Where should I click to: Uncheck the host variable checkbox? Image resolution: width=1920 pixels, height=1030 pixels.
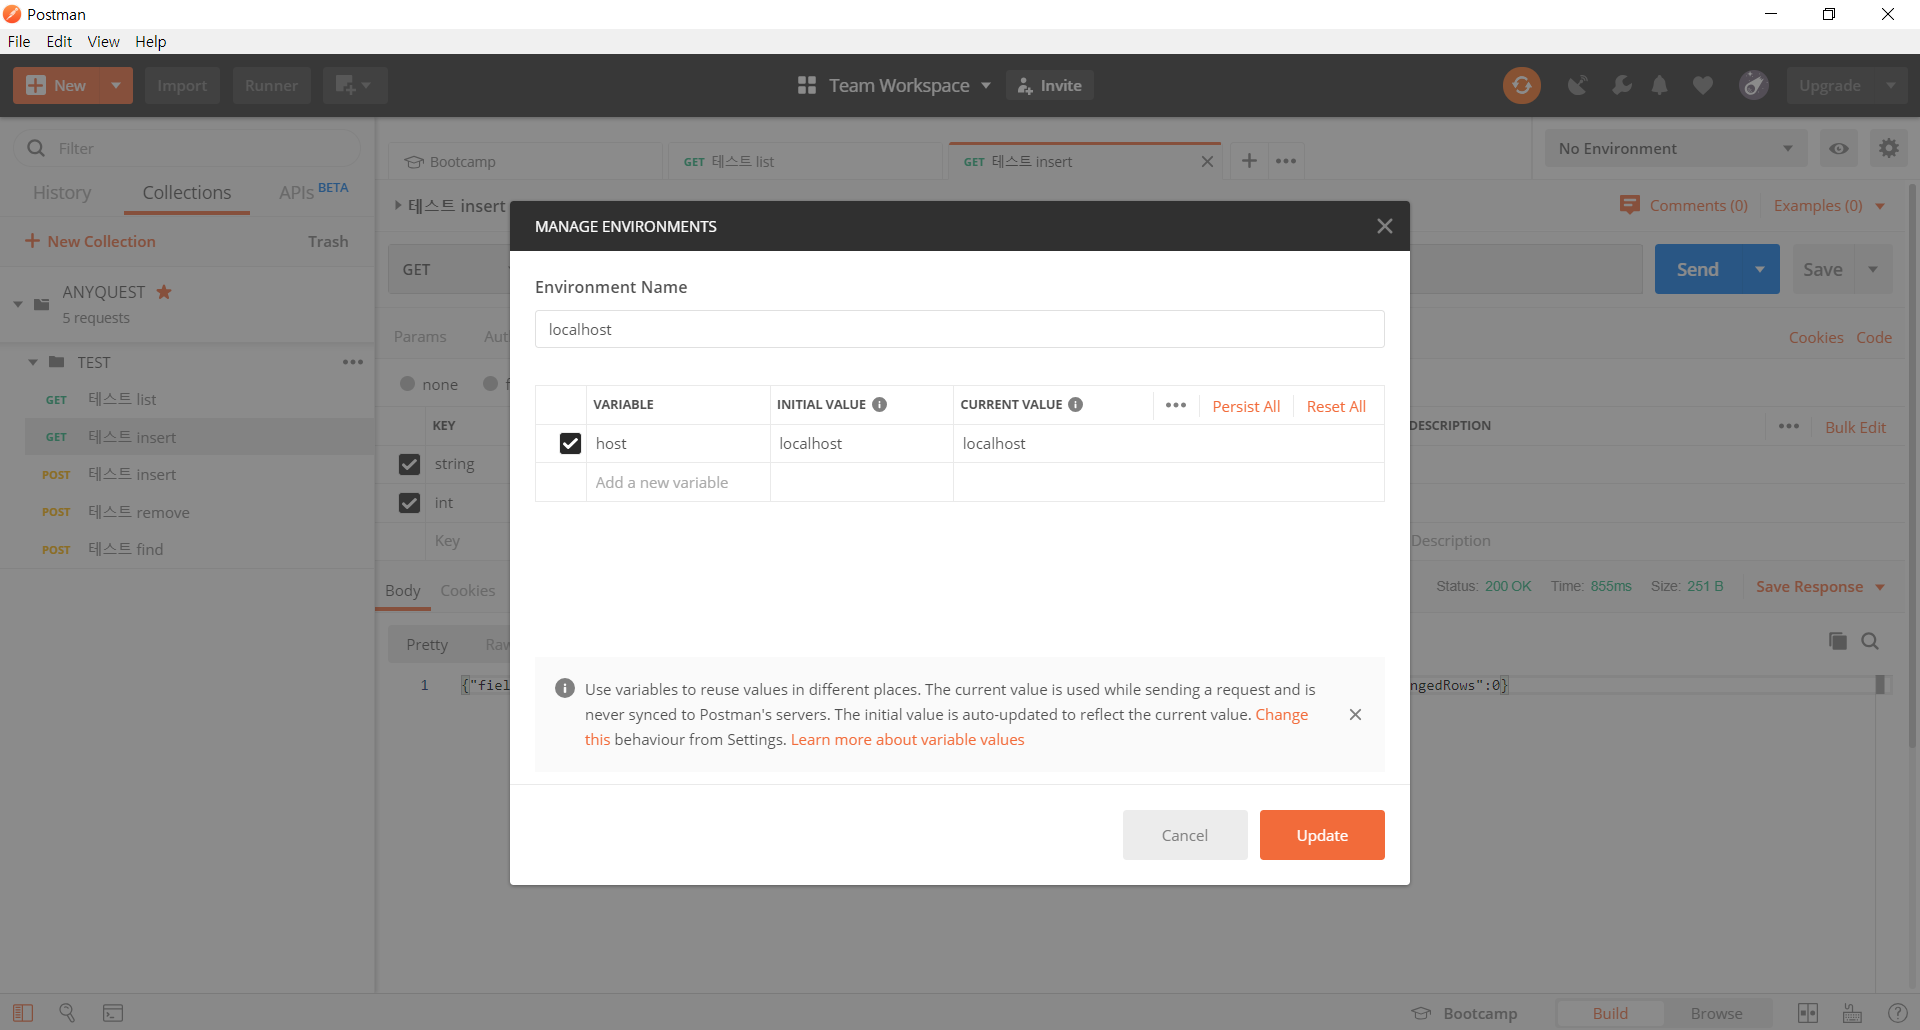click(570, 443)
